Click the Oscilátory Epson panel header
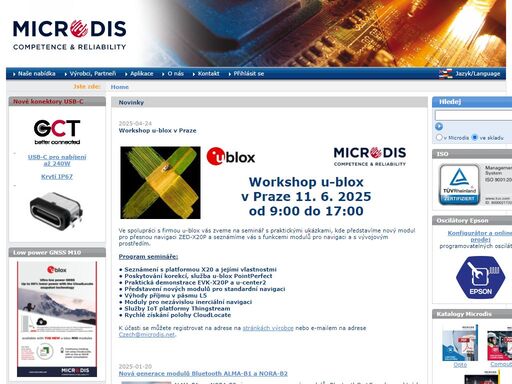Viewport: 512px width, 384px height. (x=472, y=221)
